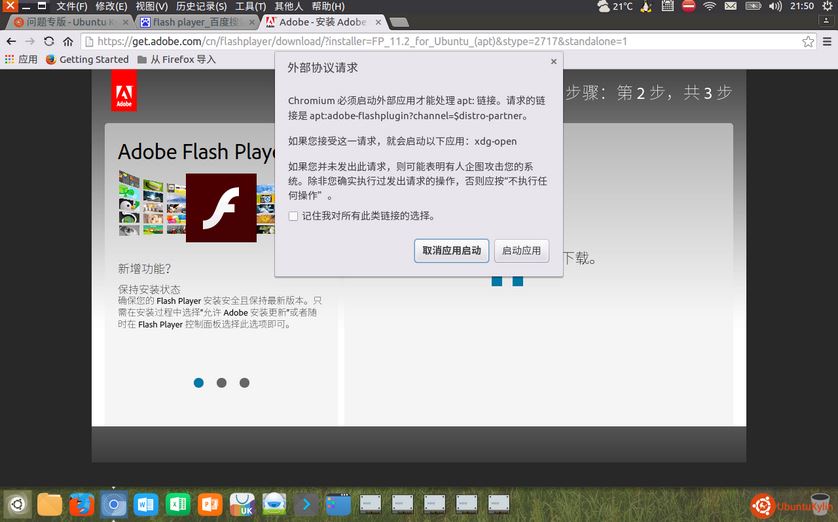
Task: Open the battery status indicator
Action: (753, 6)
